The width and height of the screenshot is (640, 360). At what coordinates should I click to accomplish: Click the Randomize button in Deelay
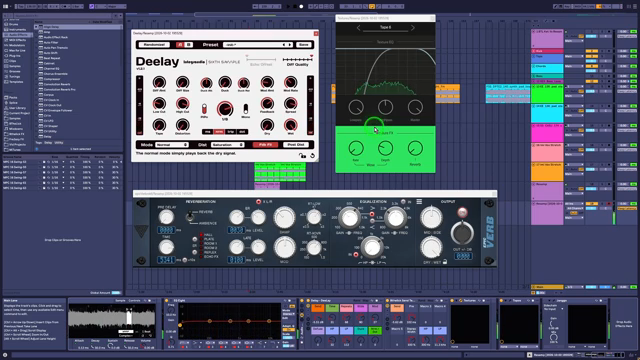154,44
